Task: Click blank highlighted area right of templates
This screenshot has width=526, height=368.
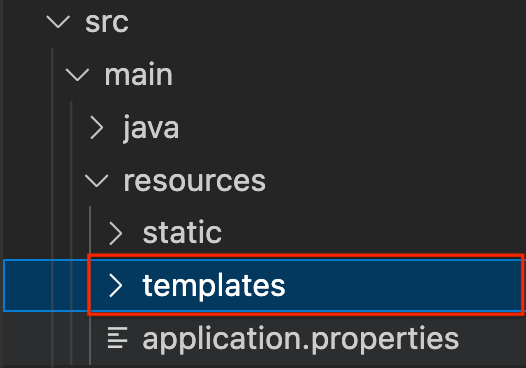Action: pos(403,285)
